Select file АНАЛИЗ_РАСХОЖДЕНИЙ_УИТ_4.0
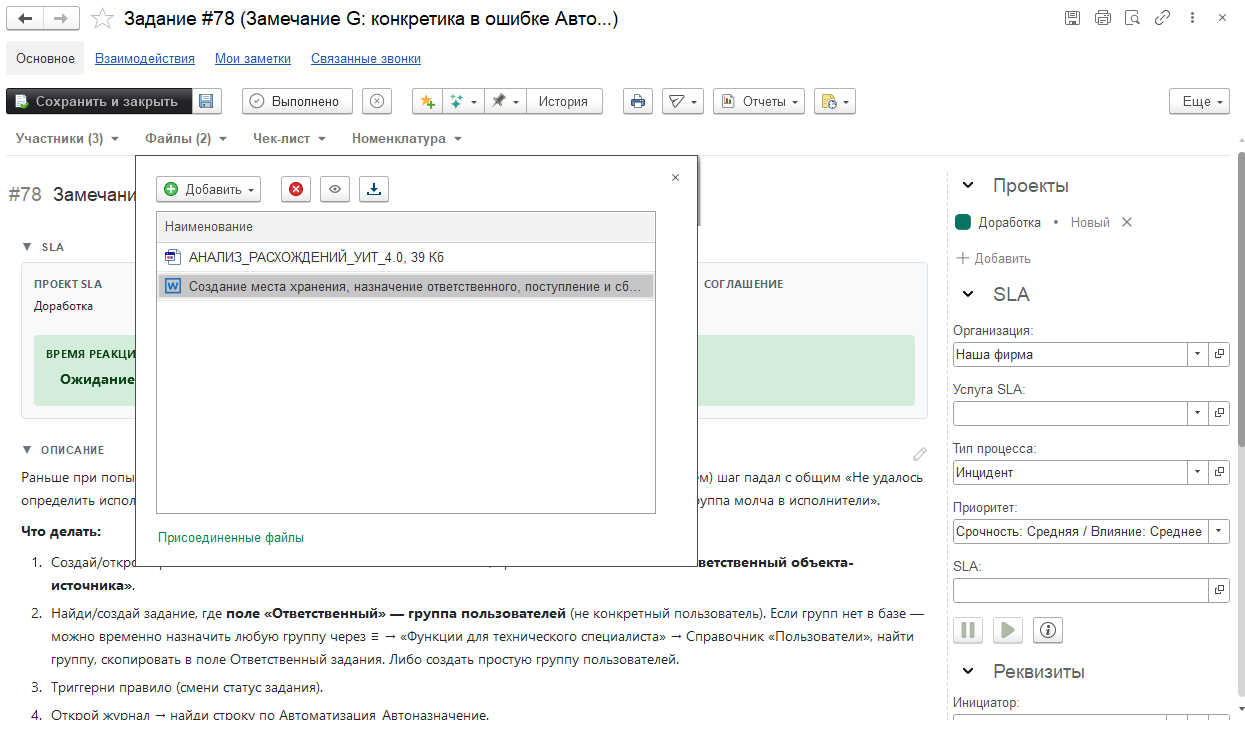This screenshot has width=1245, height=729. pyautogui.click(x=405, y=257)
